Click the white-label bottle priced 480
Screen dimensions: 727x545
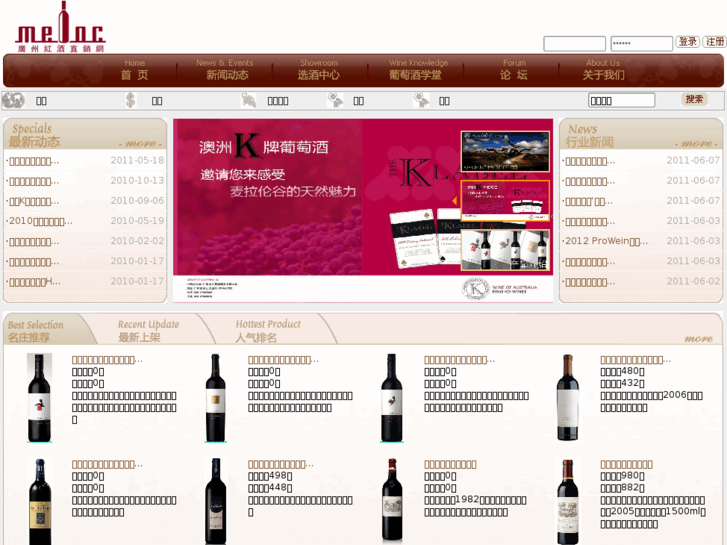click(568, 398)
